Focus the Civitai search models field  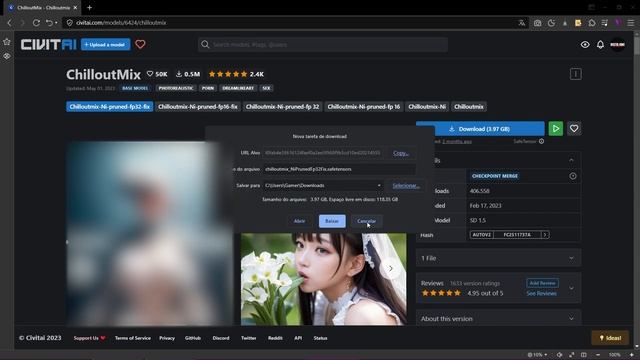[x=323, y=44]
